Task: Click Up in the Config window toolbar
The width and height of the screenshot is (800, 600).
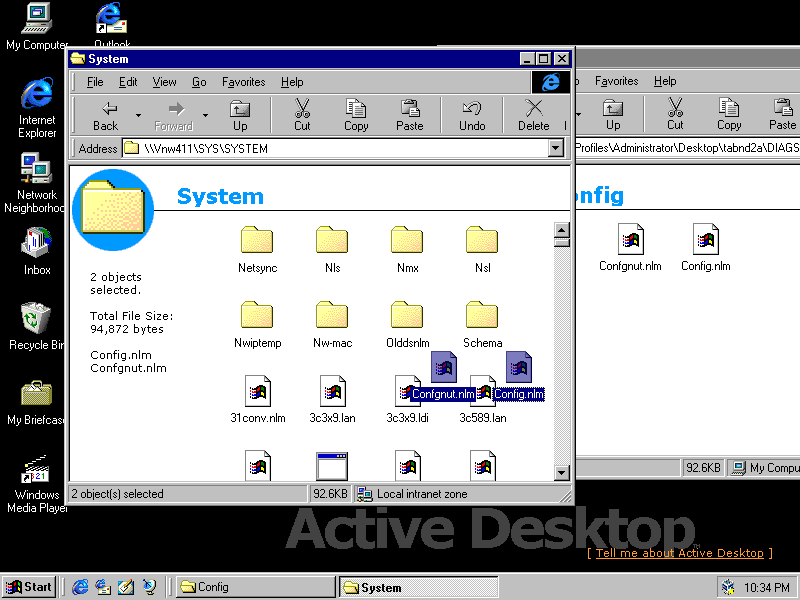Action: [613, 115]
